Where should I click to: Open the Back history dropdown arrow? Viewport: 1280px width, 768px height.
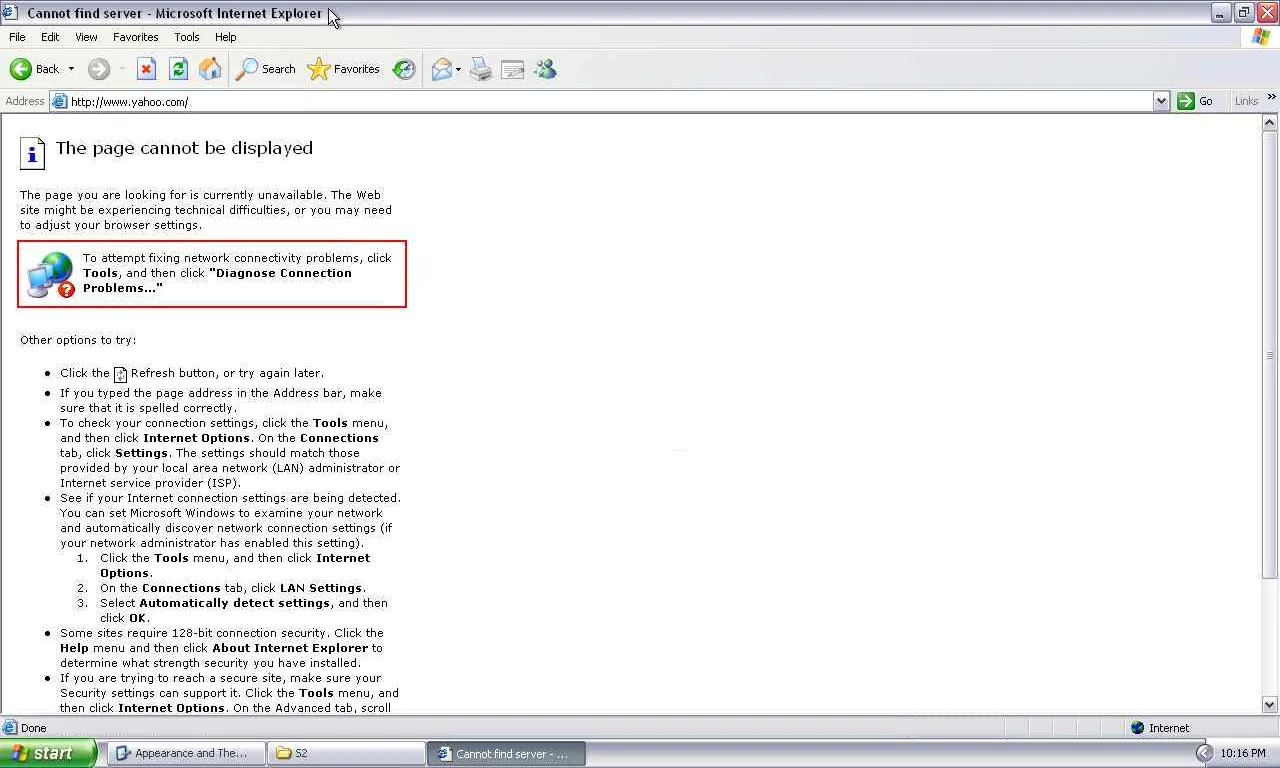[x=71, y=69]
